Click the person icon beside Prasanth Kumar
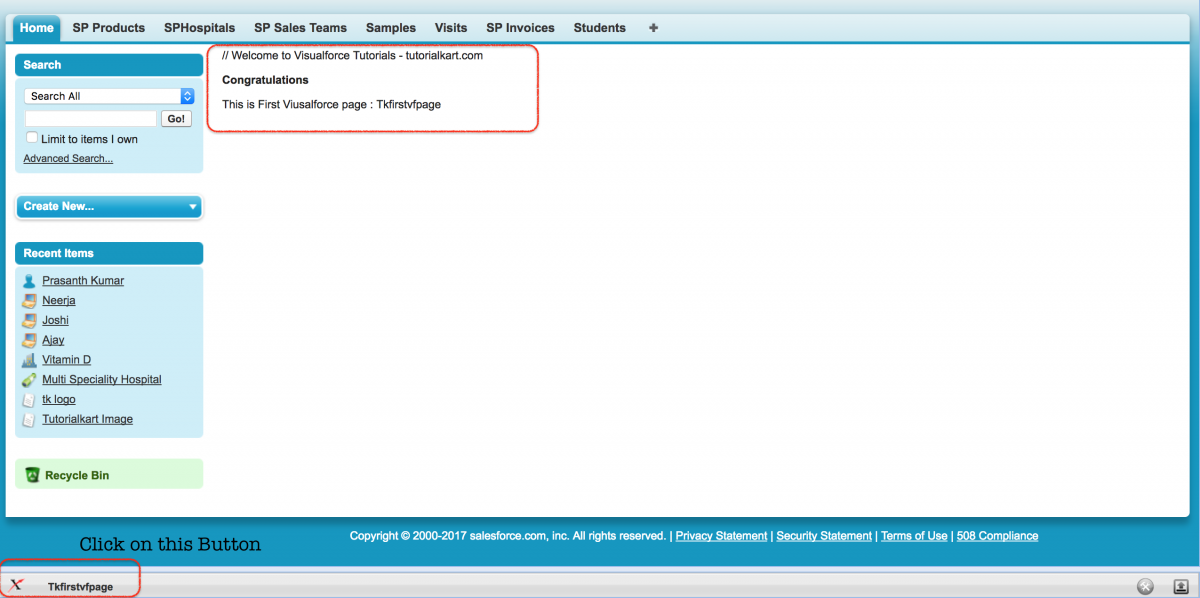The image size is (1200, 598). click(x=29, y=281)
